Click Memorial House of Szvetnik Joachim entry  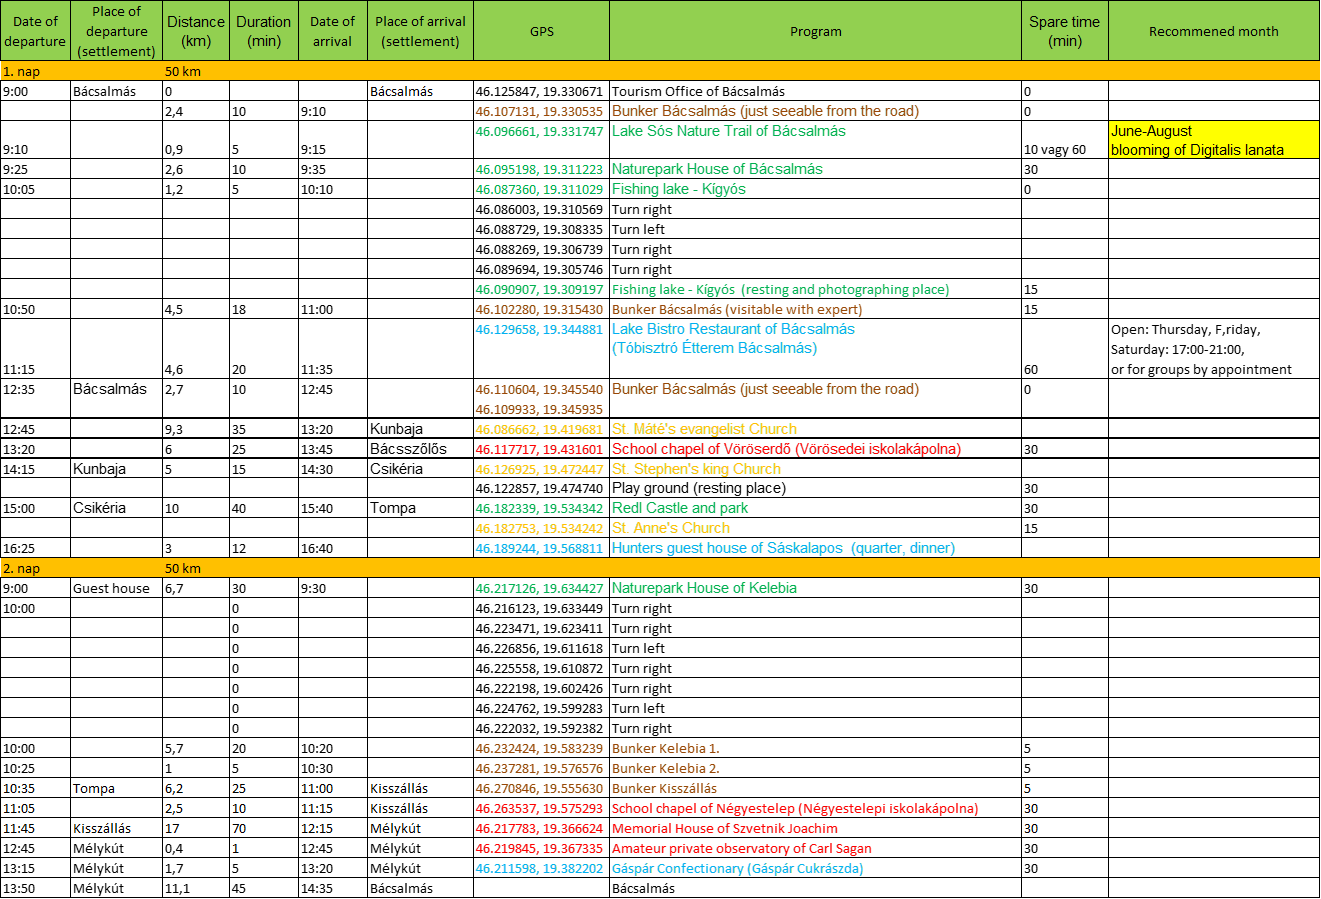coord(724,828)
